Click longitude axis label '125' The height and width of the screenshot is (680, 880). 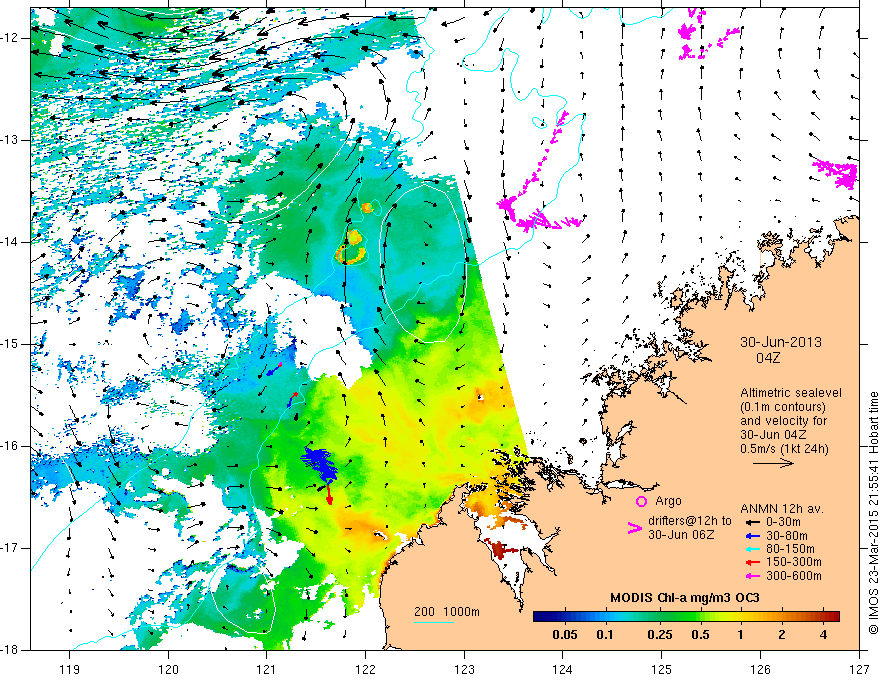click(662, 669)
